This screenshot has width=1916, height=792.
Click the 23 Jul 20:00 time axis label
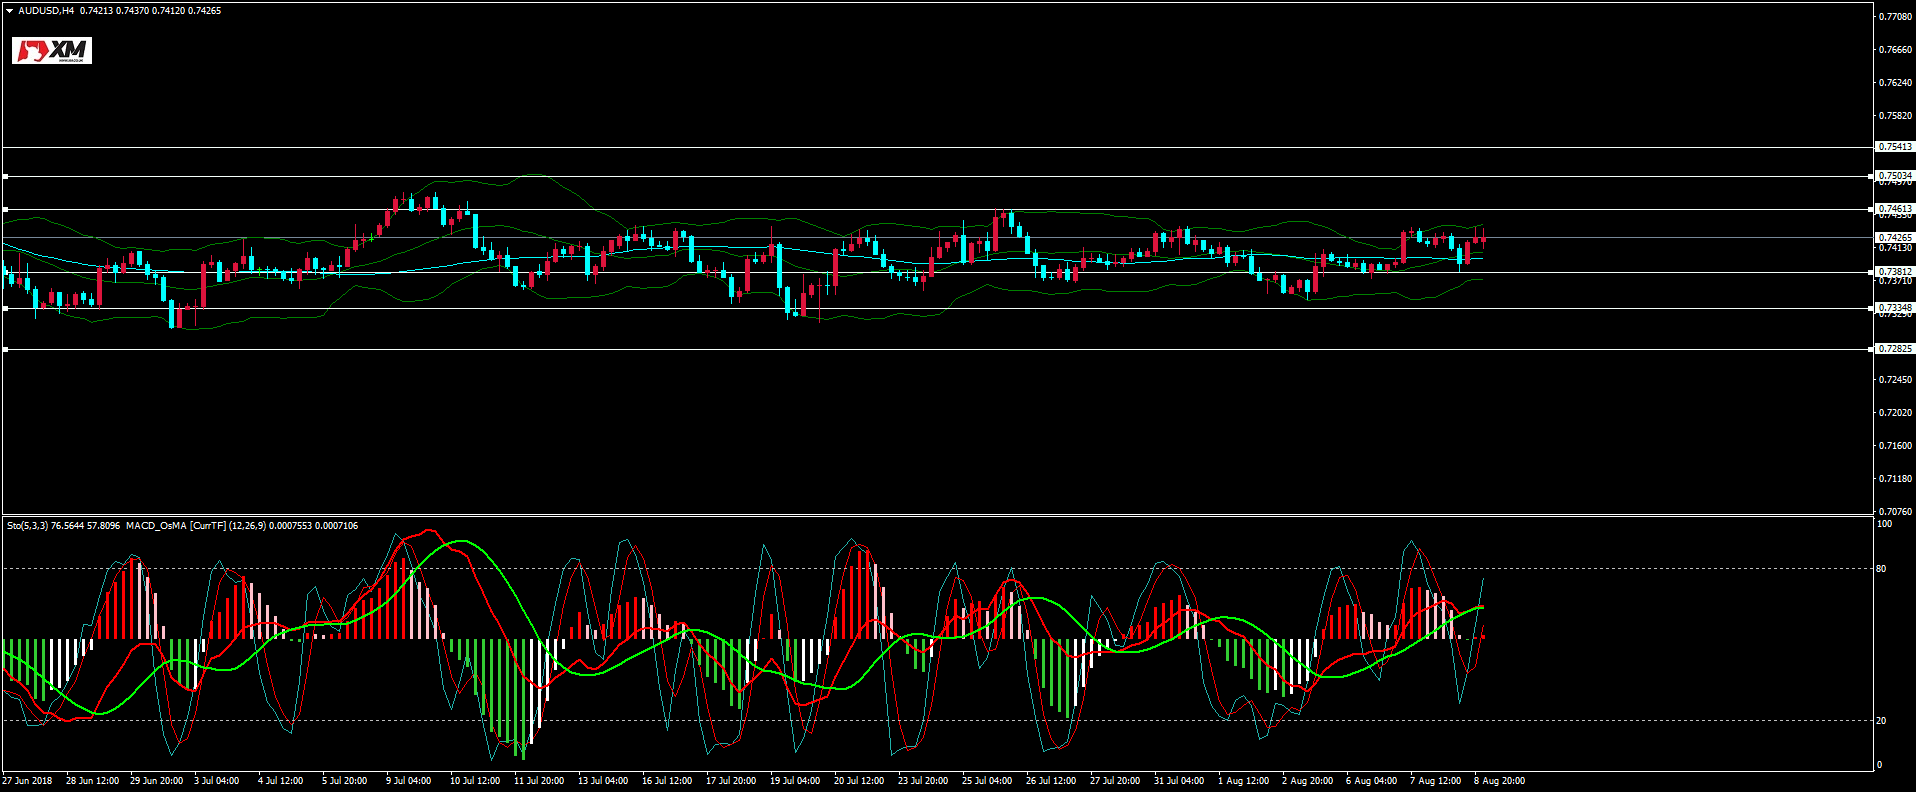923,781
